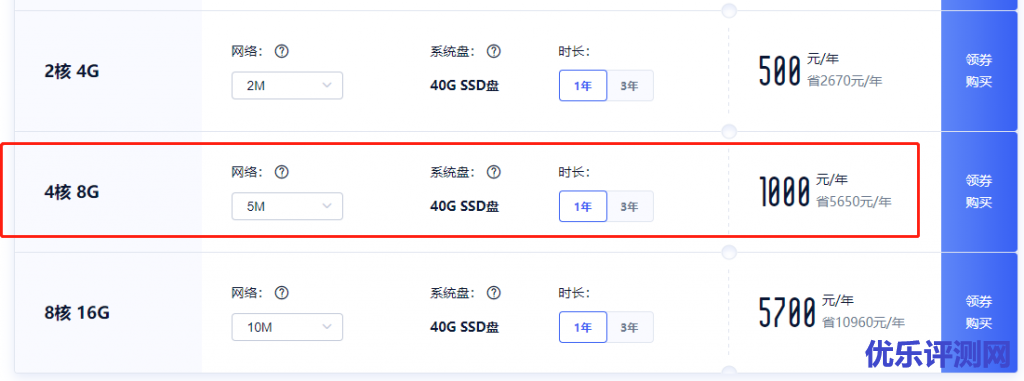Click network help icon in 4核 8G row
The width and height of the screenshot is (1024, 381).
[281, 172]
